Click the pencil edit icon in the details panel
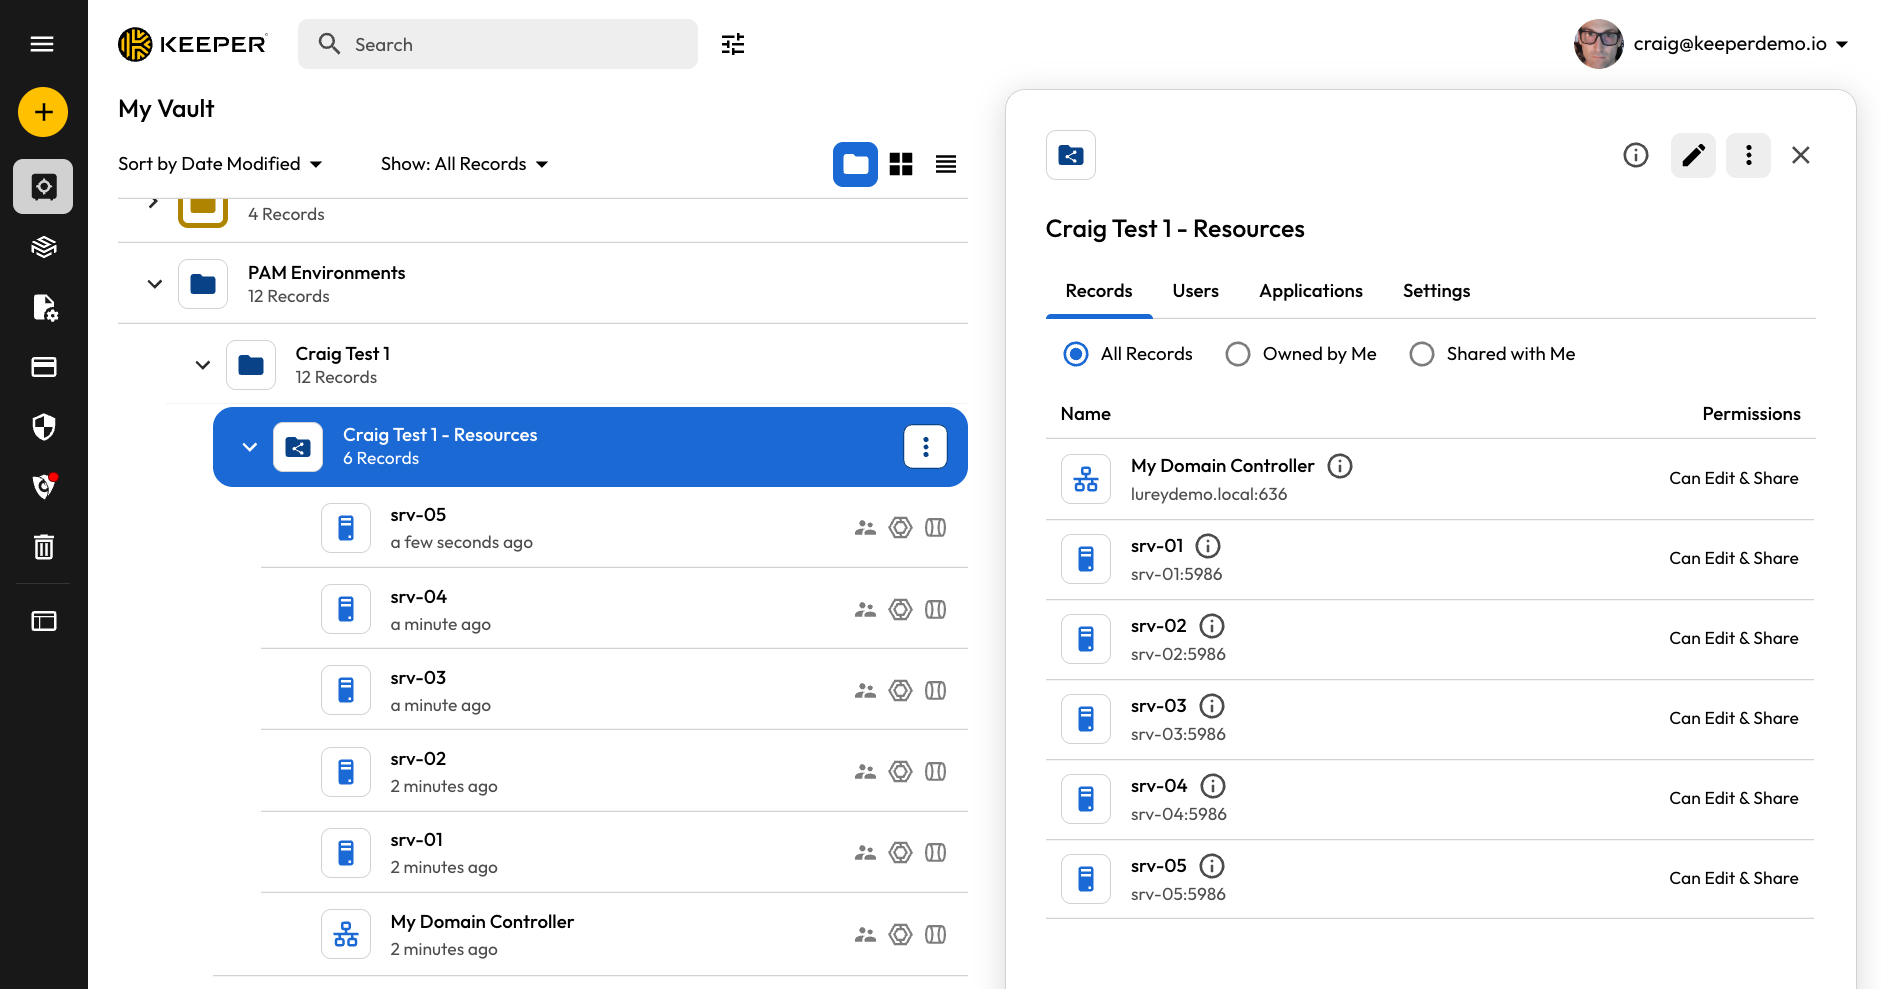This screenshot has height=989, width=1881. 1693,155
